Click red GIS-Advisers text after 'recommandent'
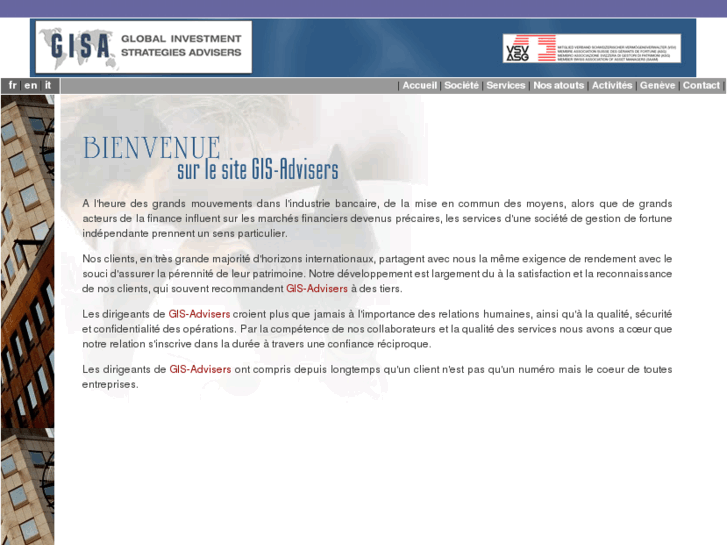 317,289
